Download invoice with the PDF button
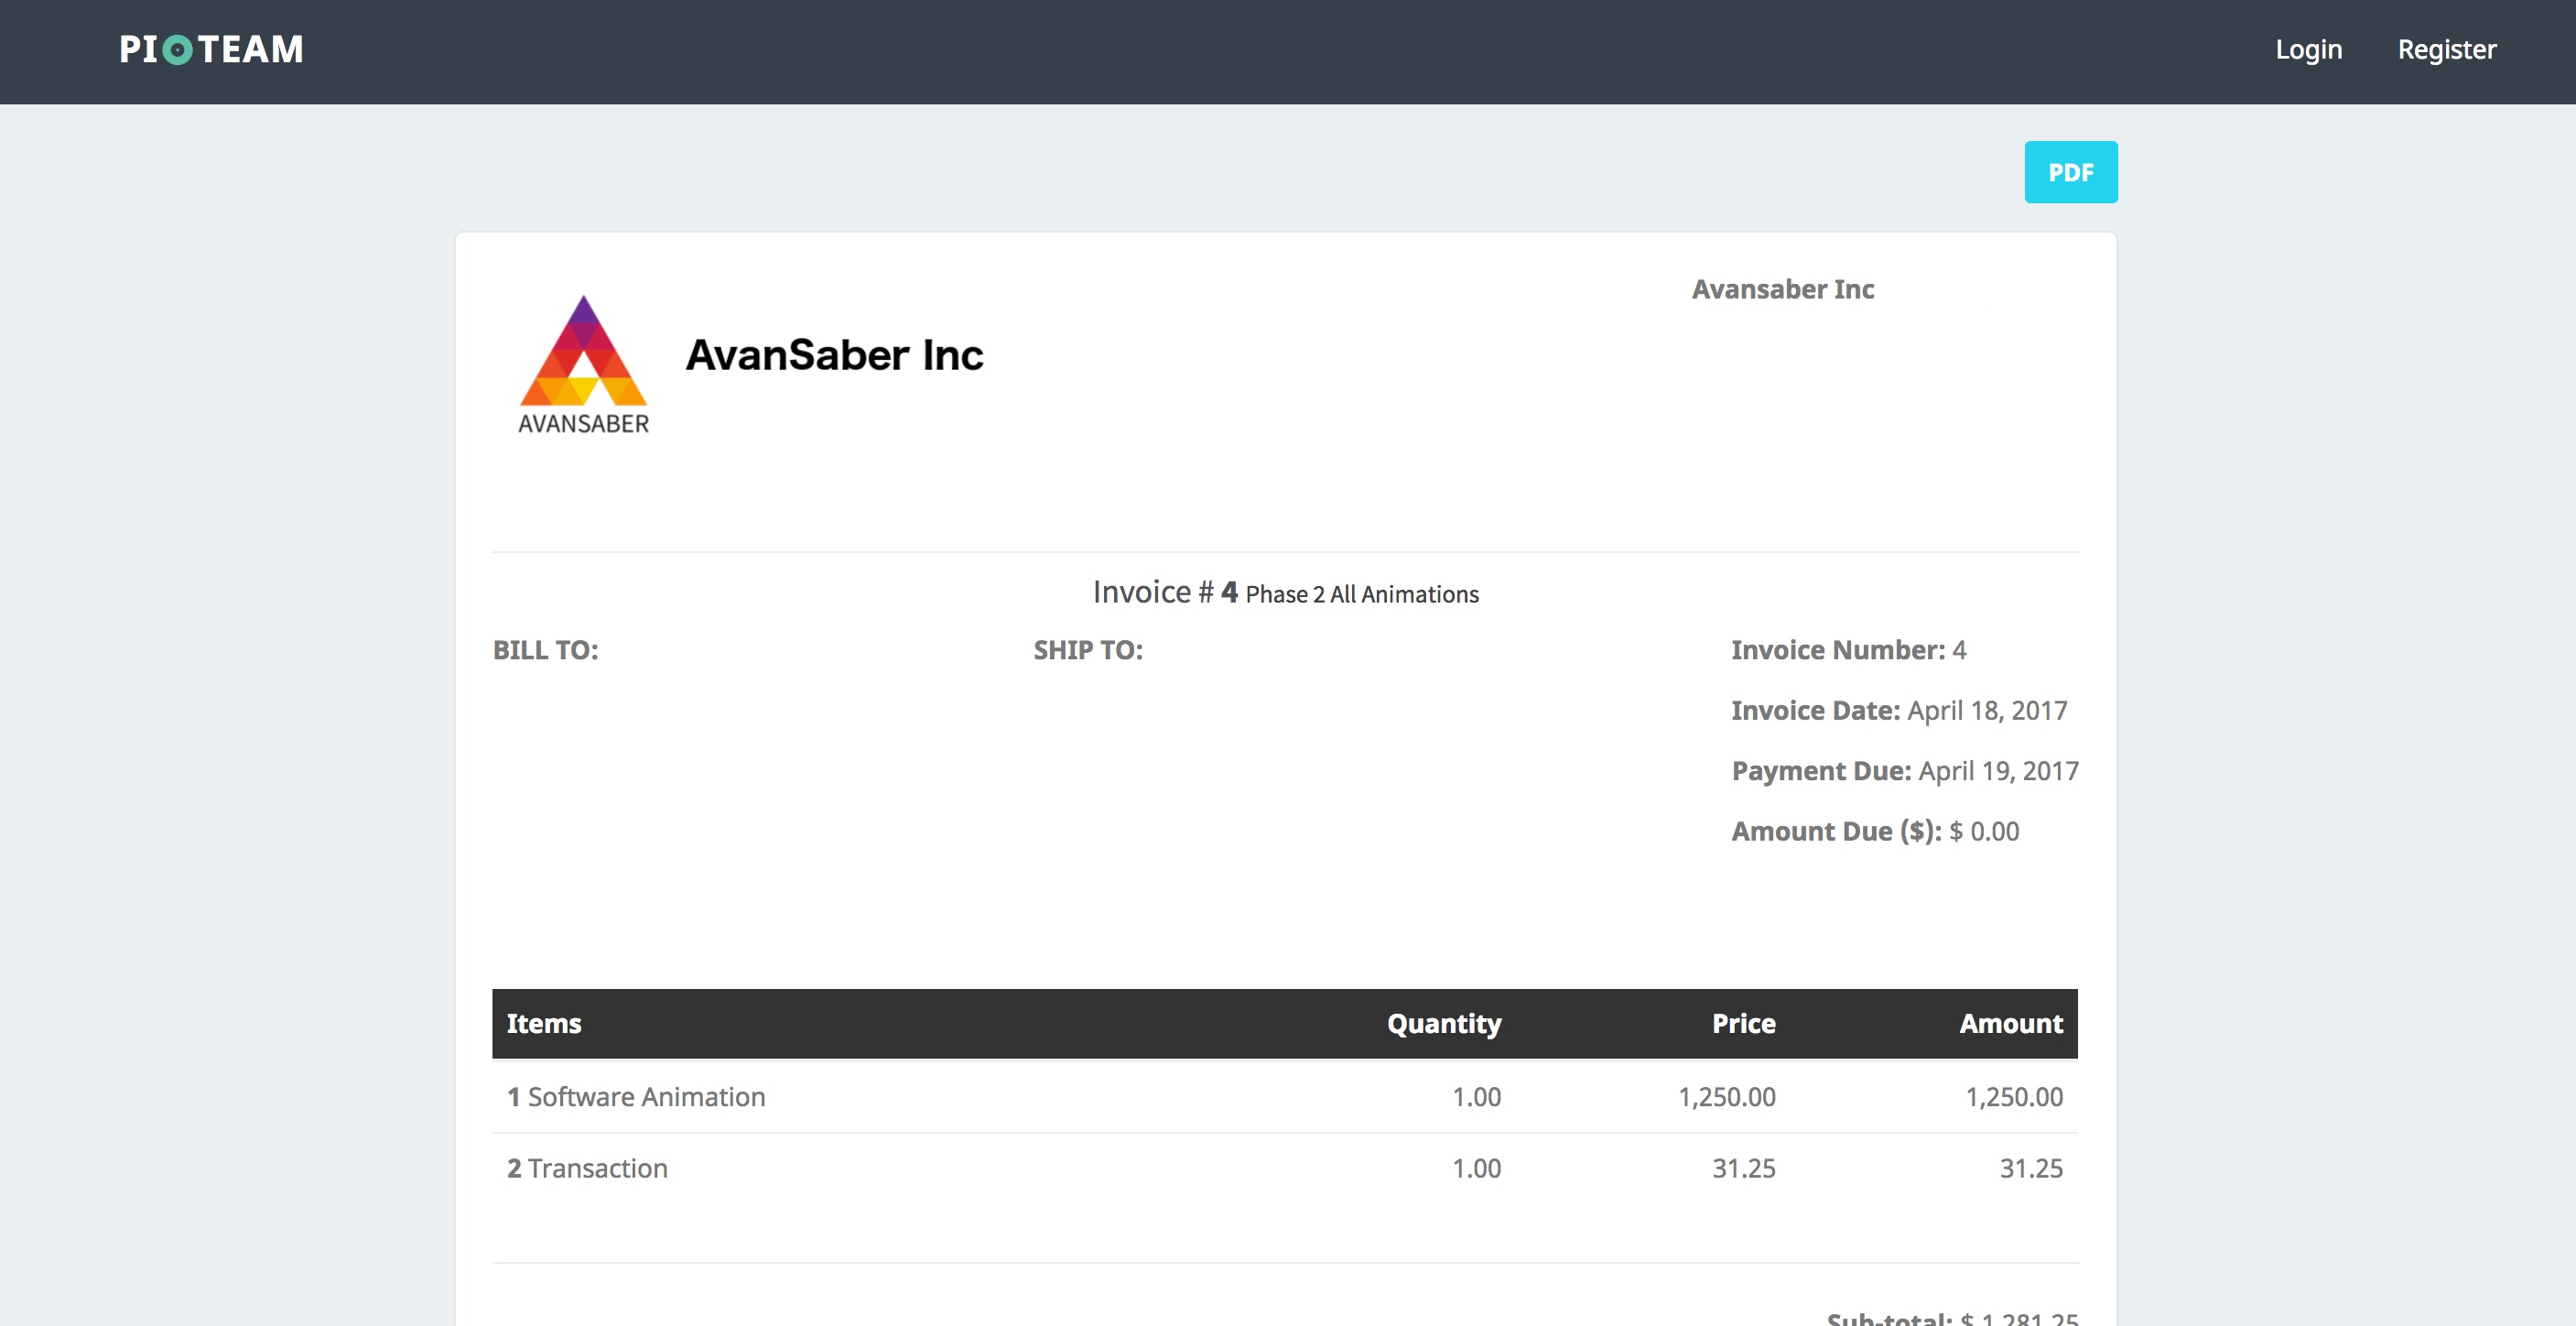 click(x=2070, y=172)
